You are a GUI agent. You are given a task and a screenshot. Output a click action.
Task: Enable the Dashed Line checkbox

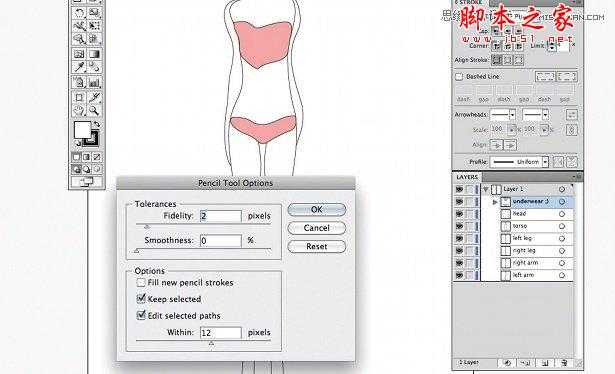[459, 76]
